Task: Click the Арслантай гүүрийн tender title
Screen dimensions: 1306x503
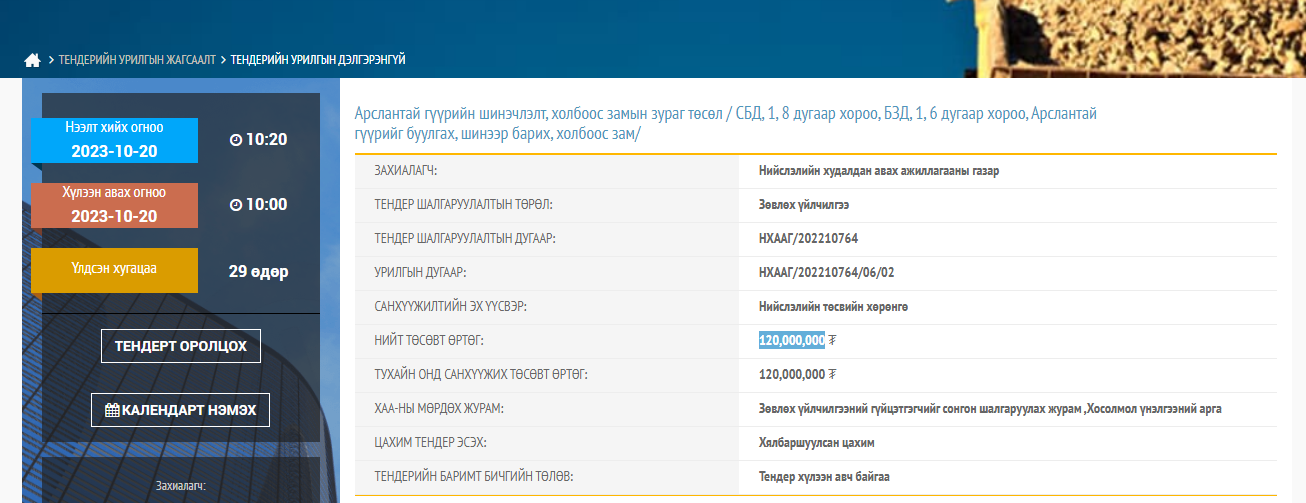Action: click(725, 124)
